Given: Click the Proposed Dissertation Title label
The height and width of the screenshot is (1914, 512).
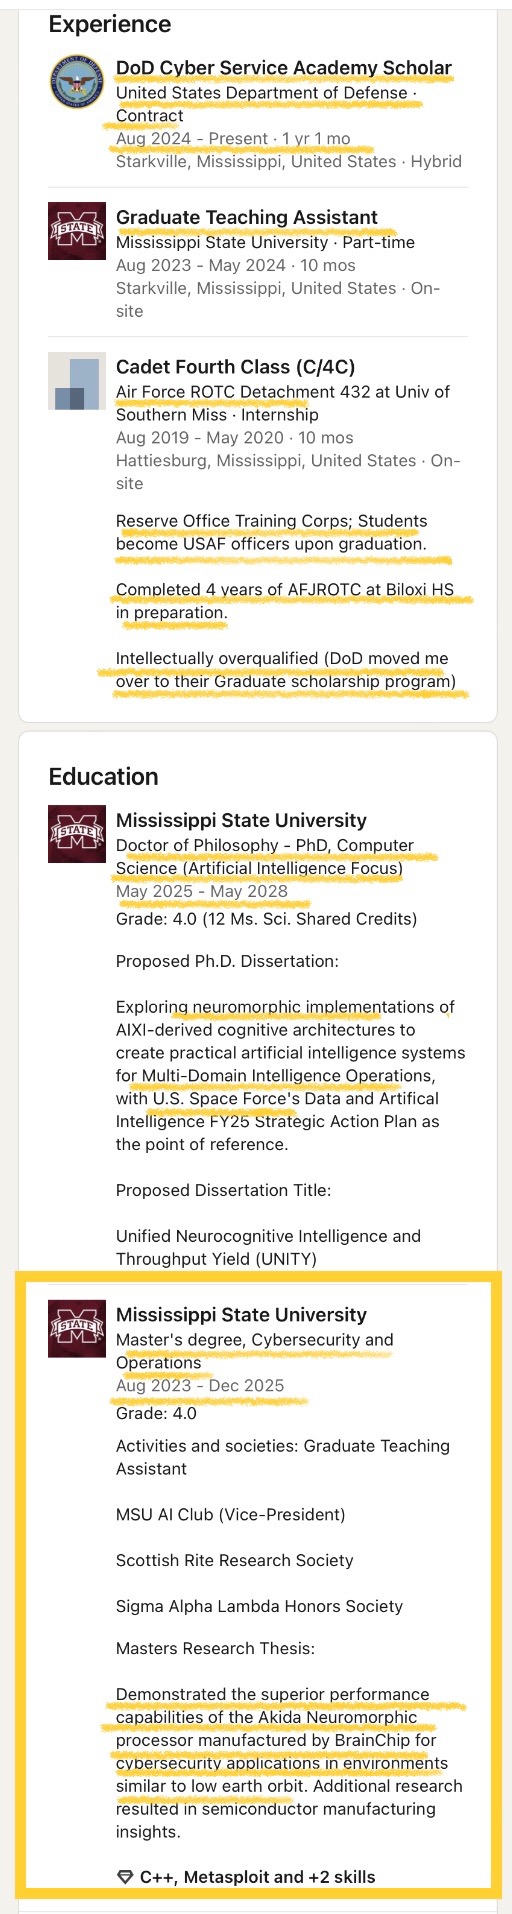Looking at the screenshot, I should coord(223,1190).
